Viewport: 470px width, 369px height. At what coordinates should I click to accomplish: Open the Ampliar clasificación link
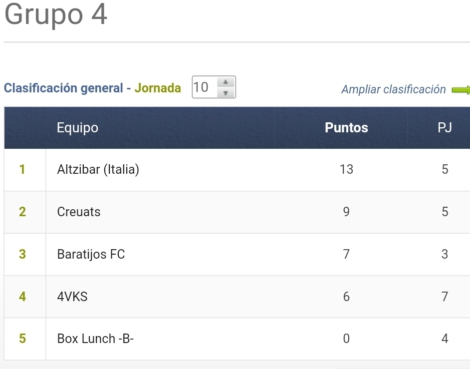tap(393, 89)
